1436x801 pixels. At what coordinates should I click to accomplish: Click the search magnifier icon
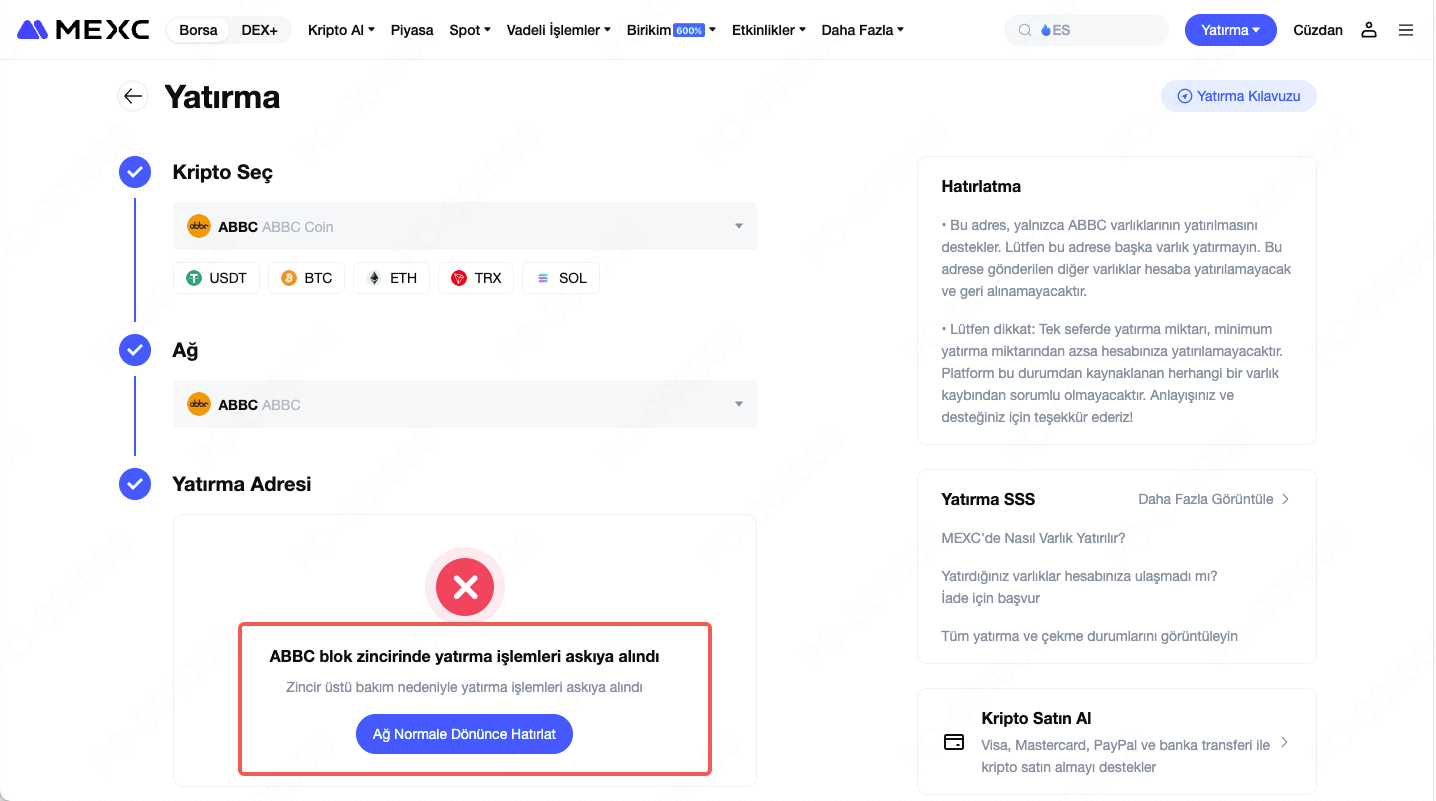(x=1025, y=30)
